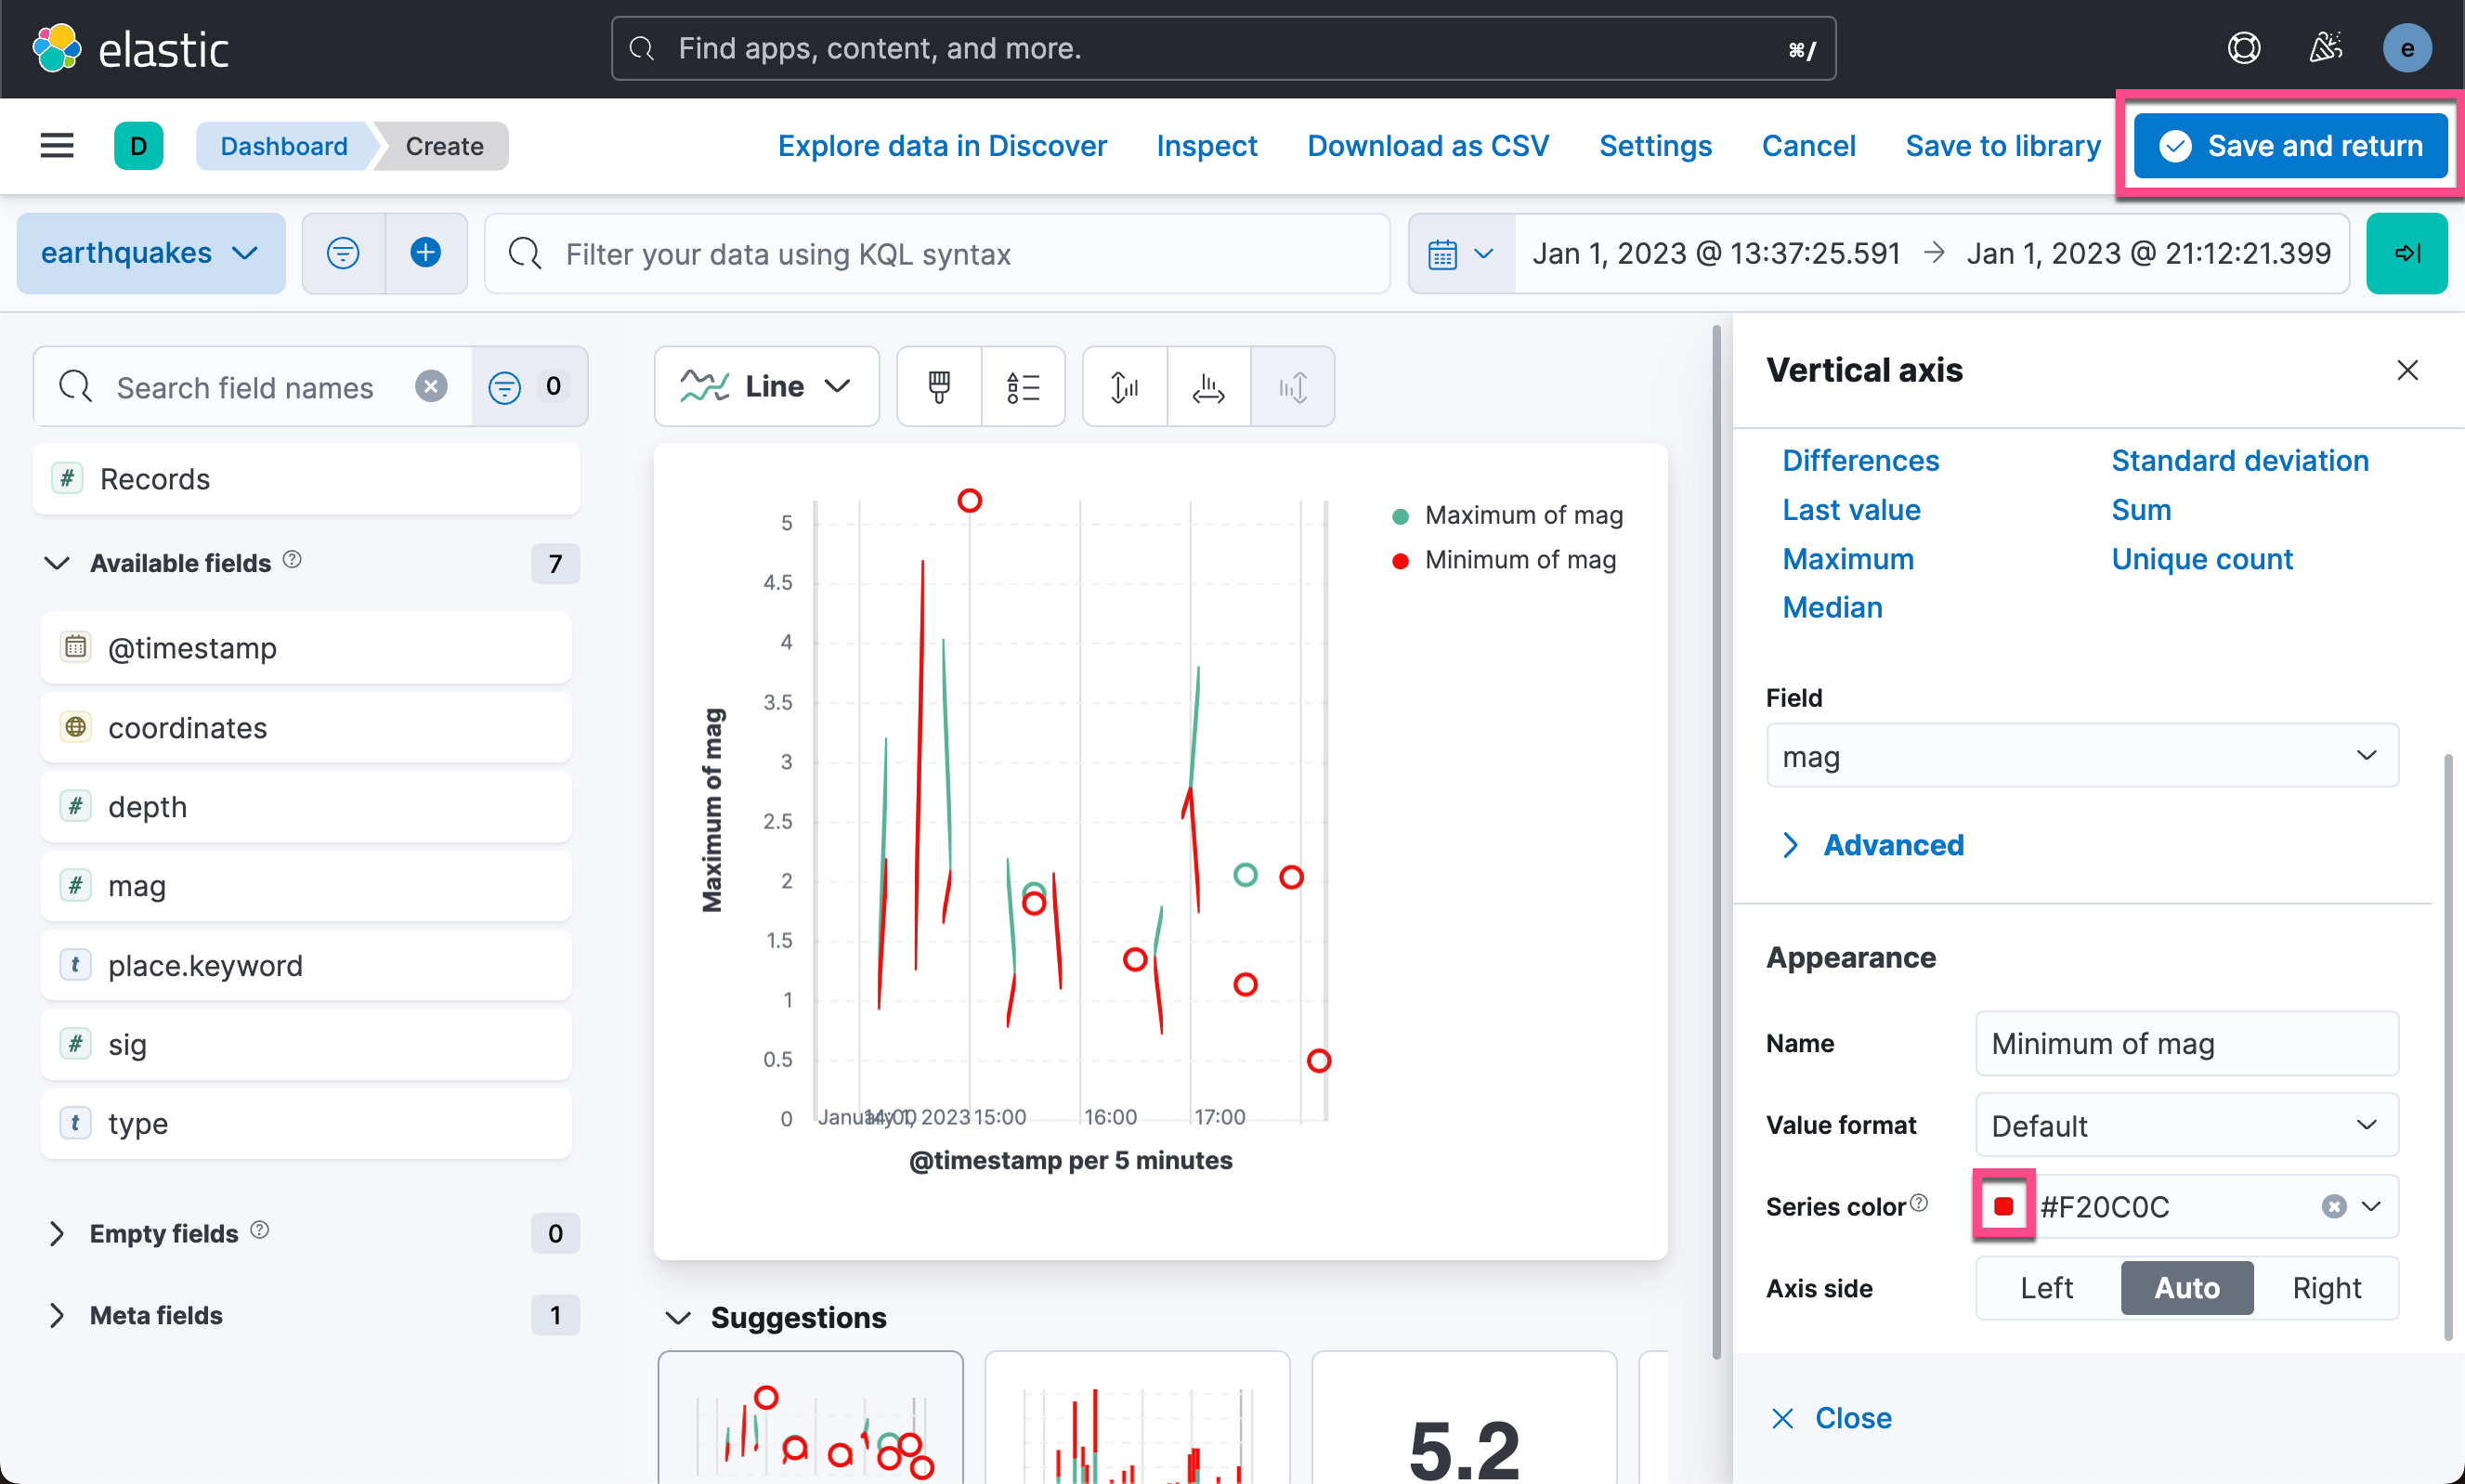The height and width of the screenshot is (1484, 2465).
Task: Click the add filter plus icon
Action: (426, 253)
